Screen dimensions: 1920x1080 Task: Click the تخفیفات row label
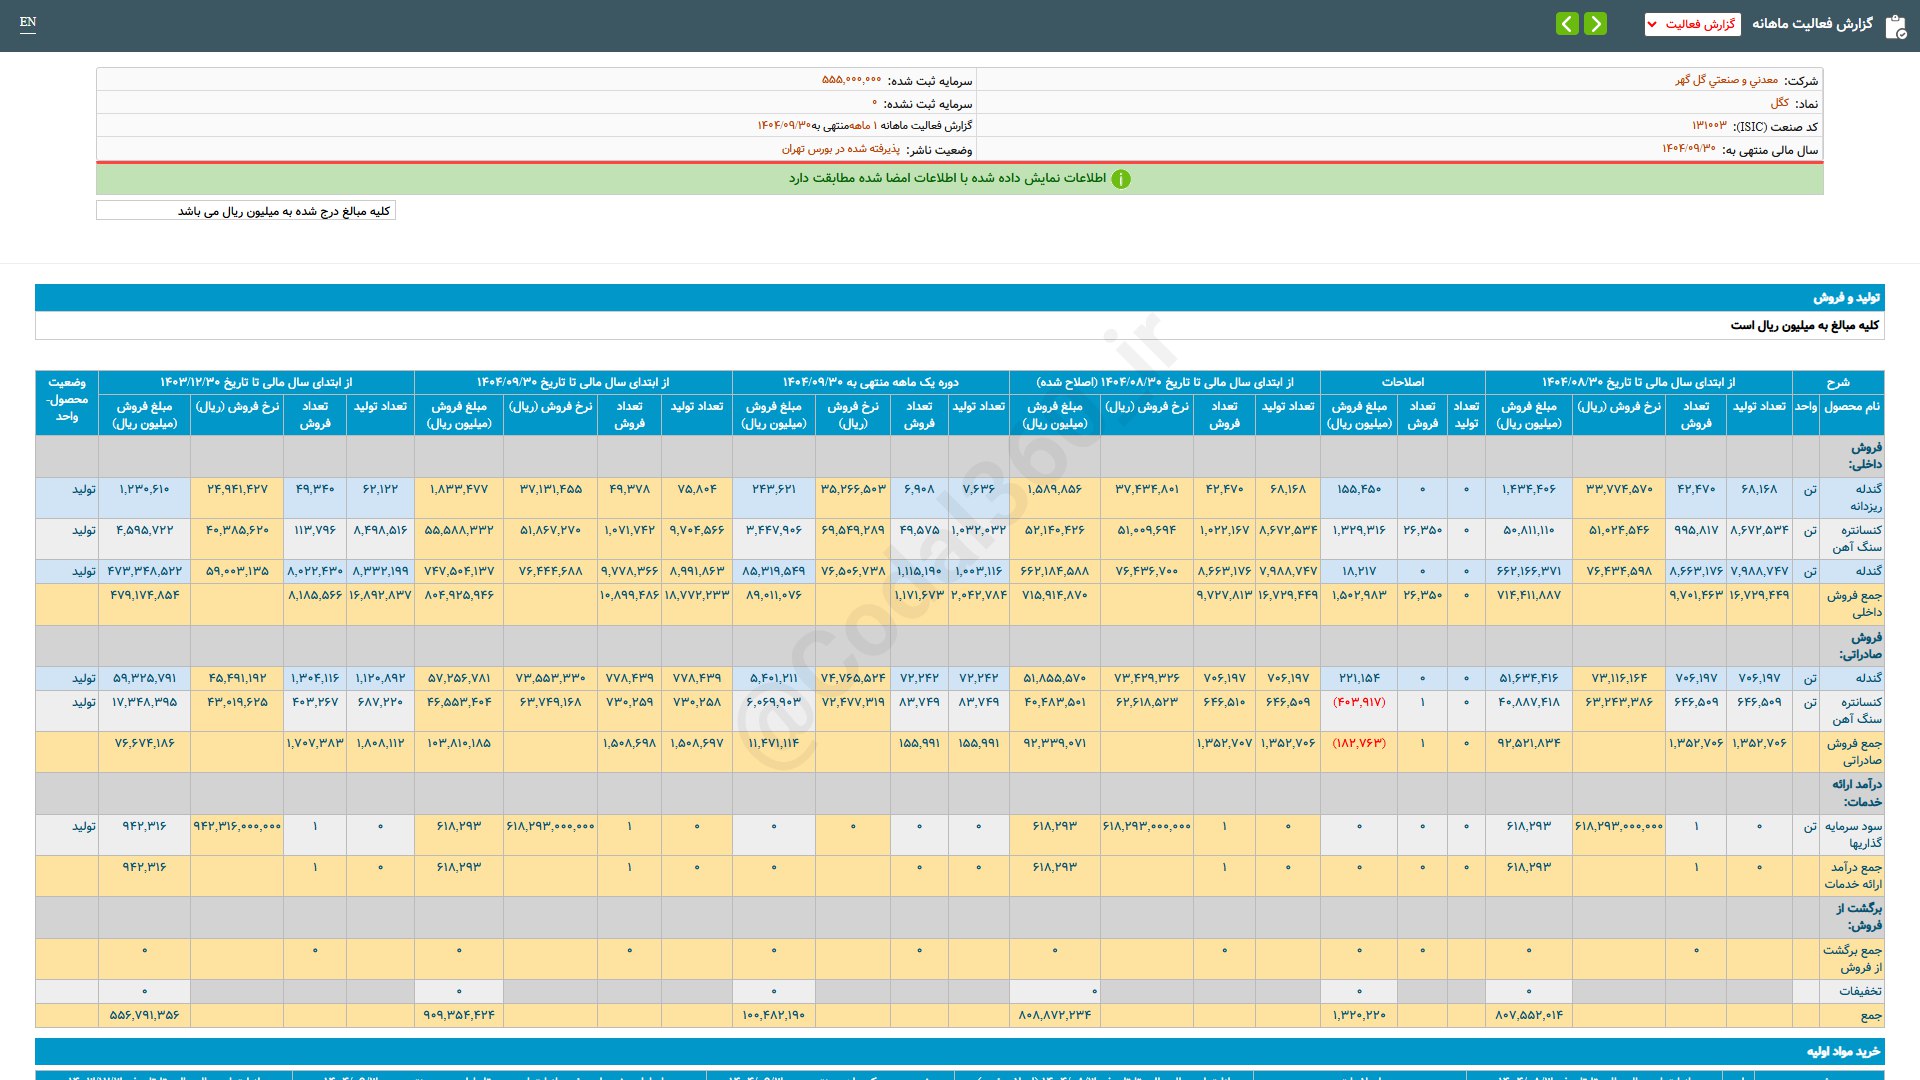(x=1859, y=991)
